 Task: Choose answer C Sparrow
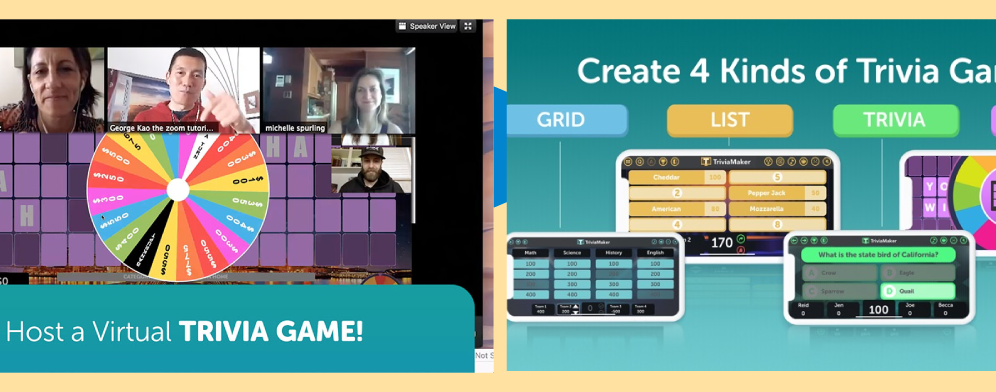tap(840, 291)
